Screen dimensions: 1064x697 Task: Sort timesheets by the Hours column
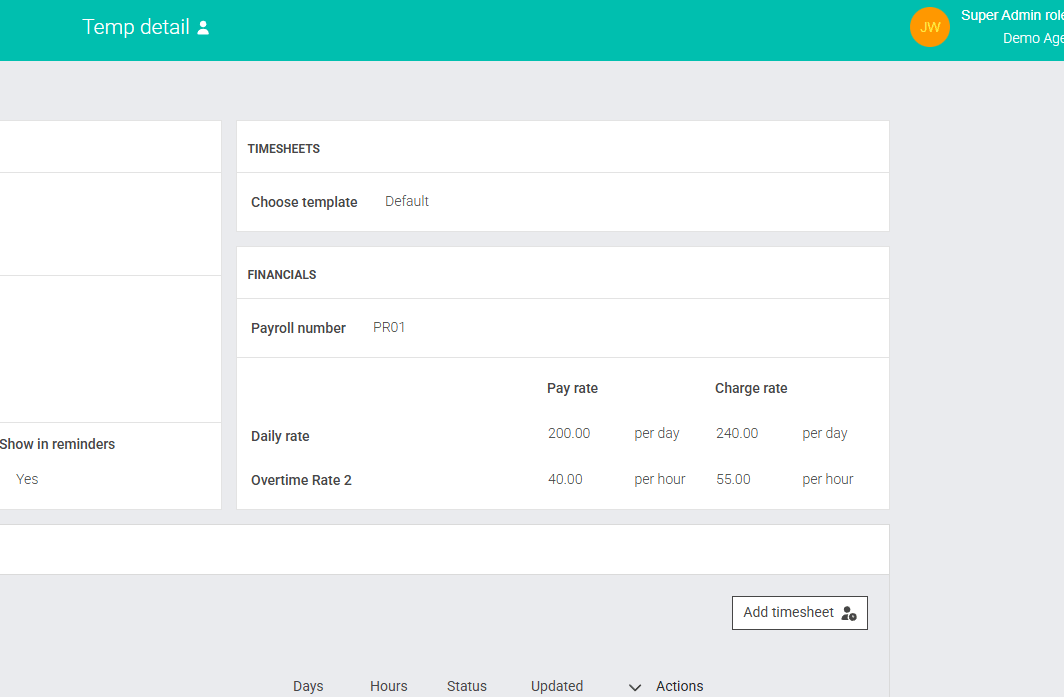(x=388, y=686)
